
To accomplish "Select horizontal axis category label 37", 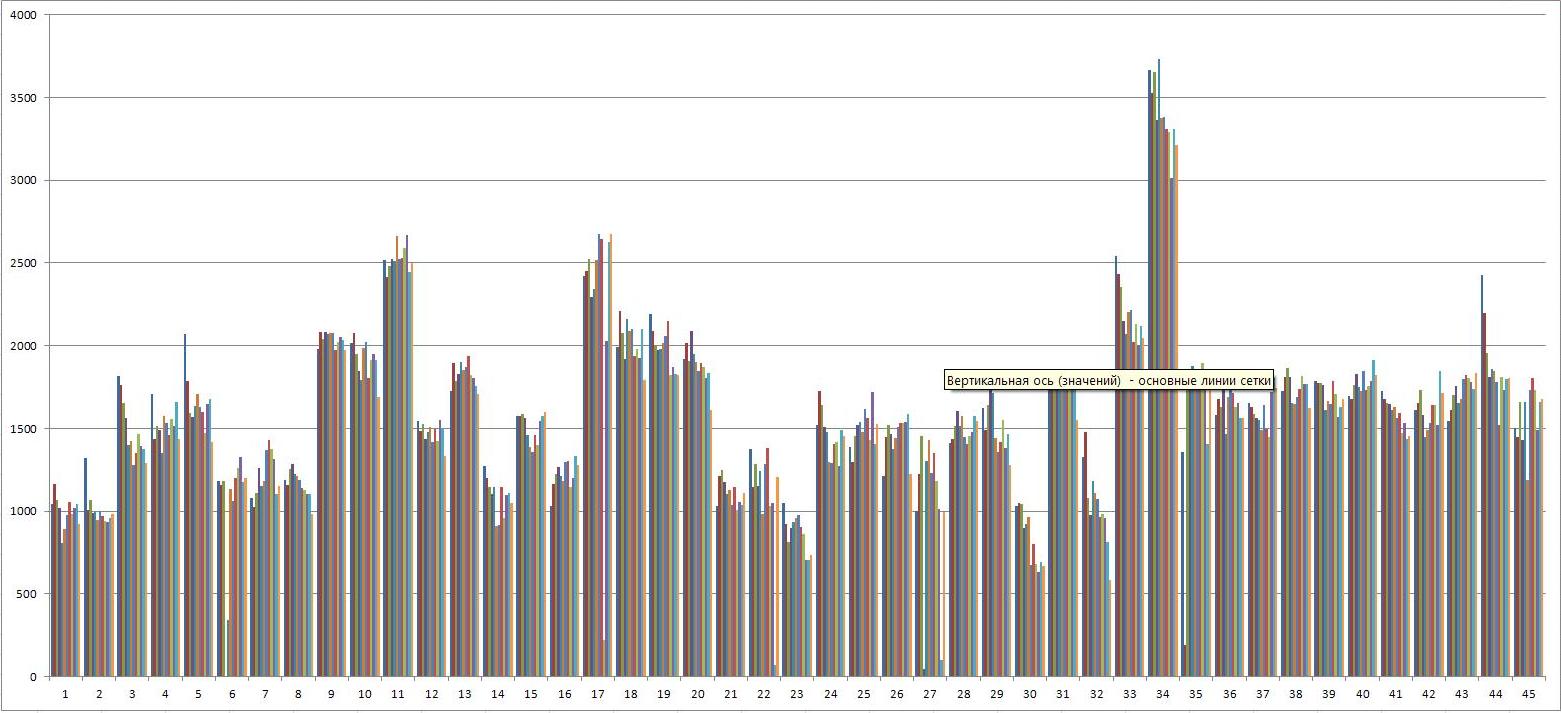I will tap(1262, 694).
